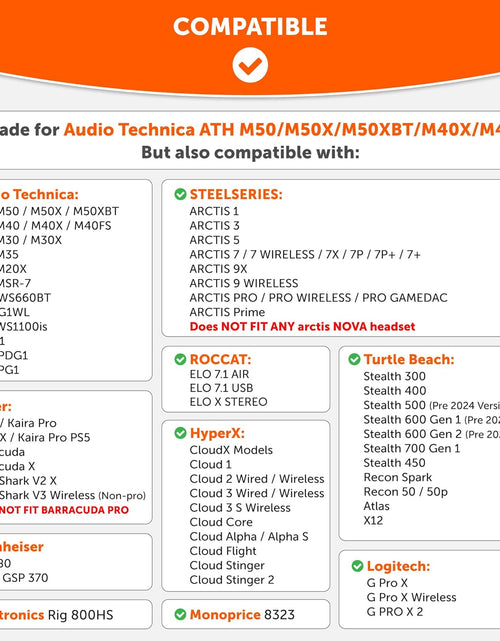Click green checkmark next to Monoprice 8323
500x641 pixels.
(180, 614)
